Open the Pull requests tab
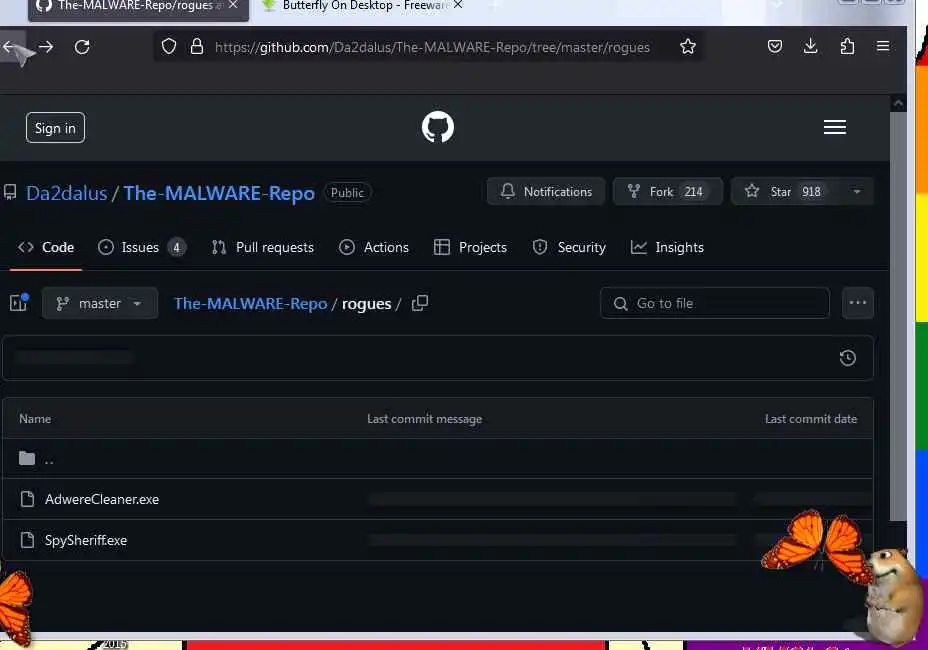 pos(263,247)
